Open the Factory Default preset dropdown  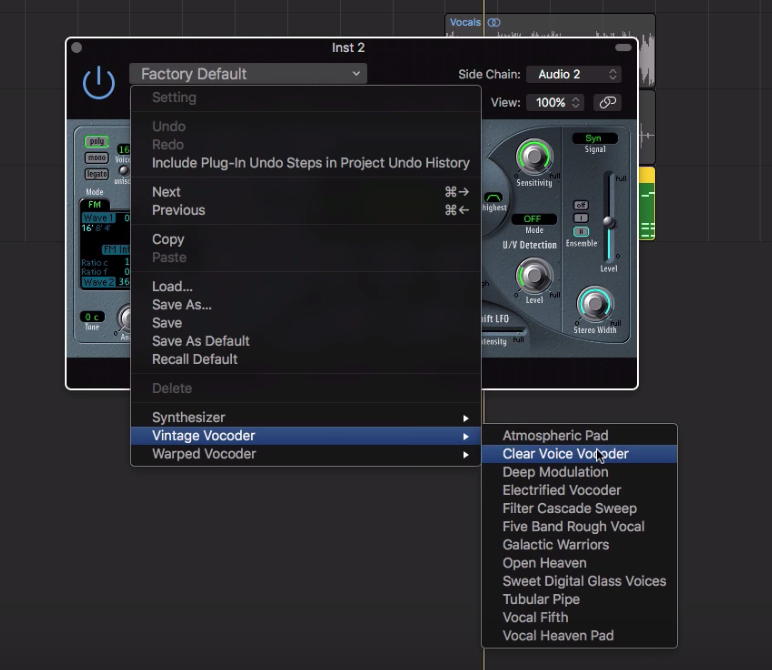pos(248,74)
